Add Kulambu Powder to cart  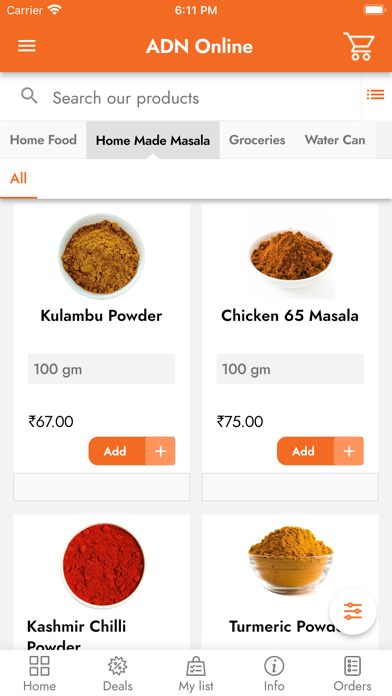pyautogui.click(x=117, y=451)
